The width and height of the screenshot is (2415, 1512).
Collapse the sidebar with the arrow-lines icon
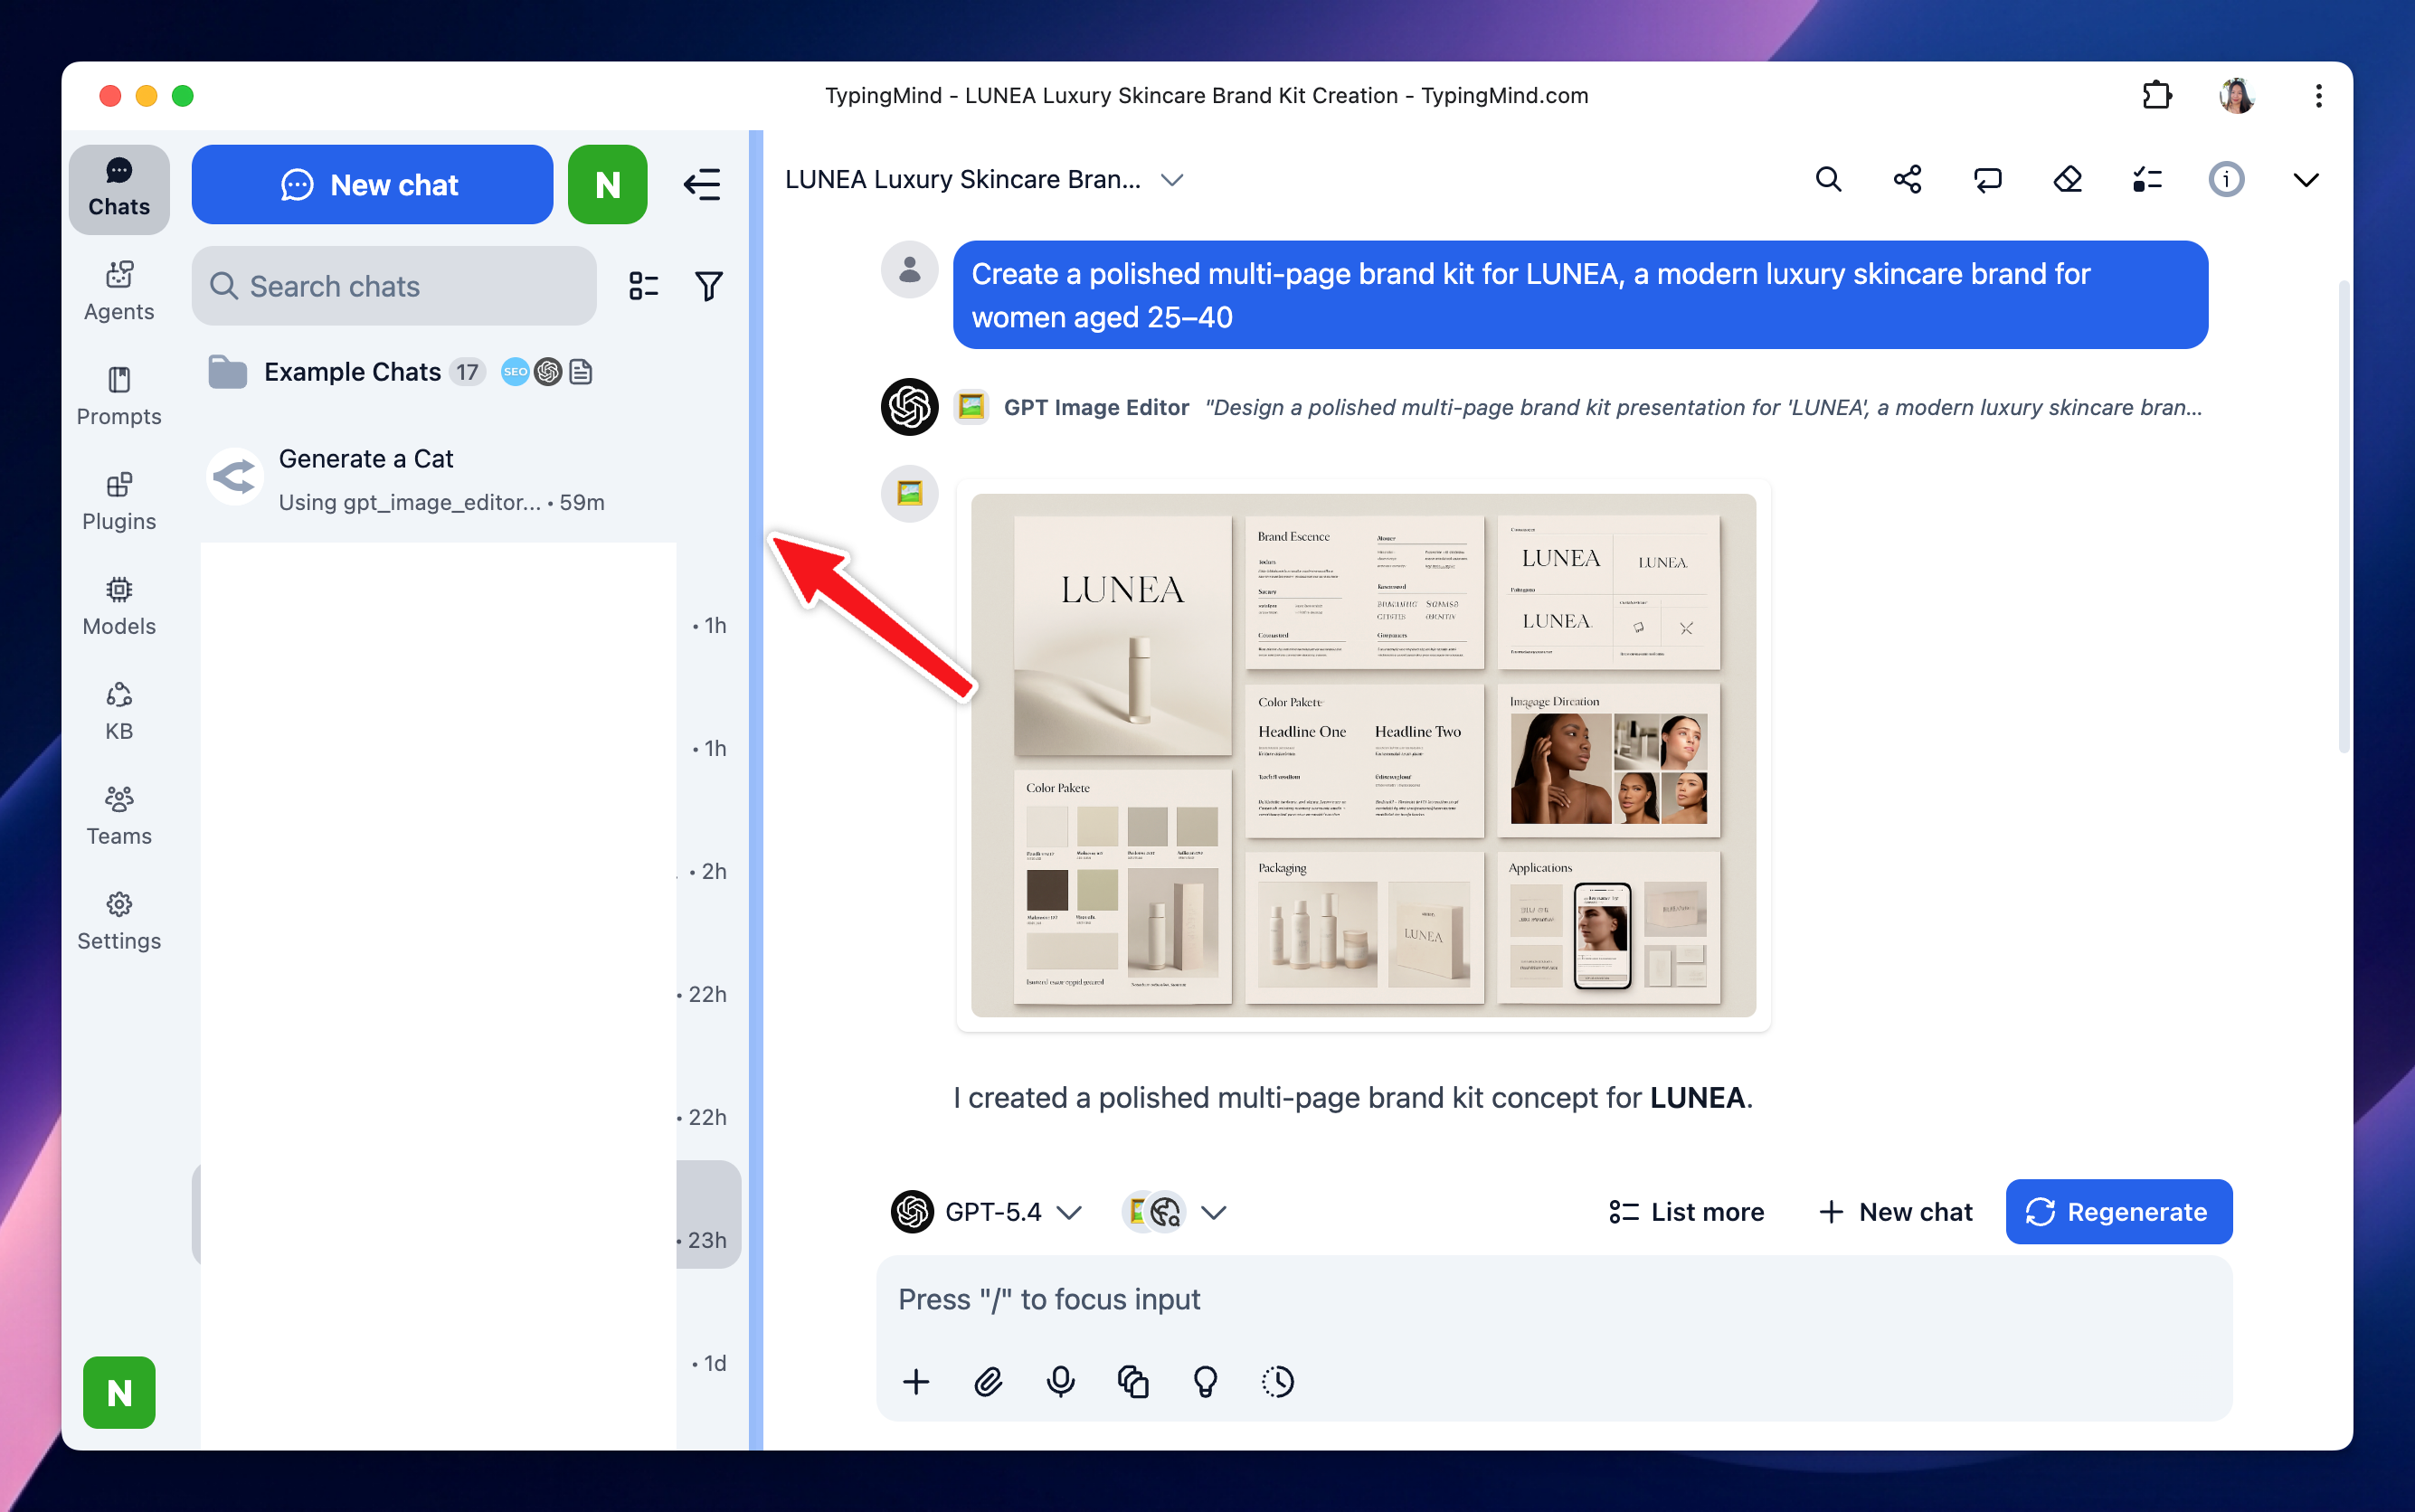(702, 185)
